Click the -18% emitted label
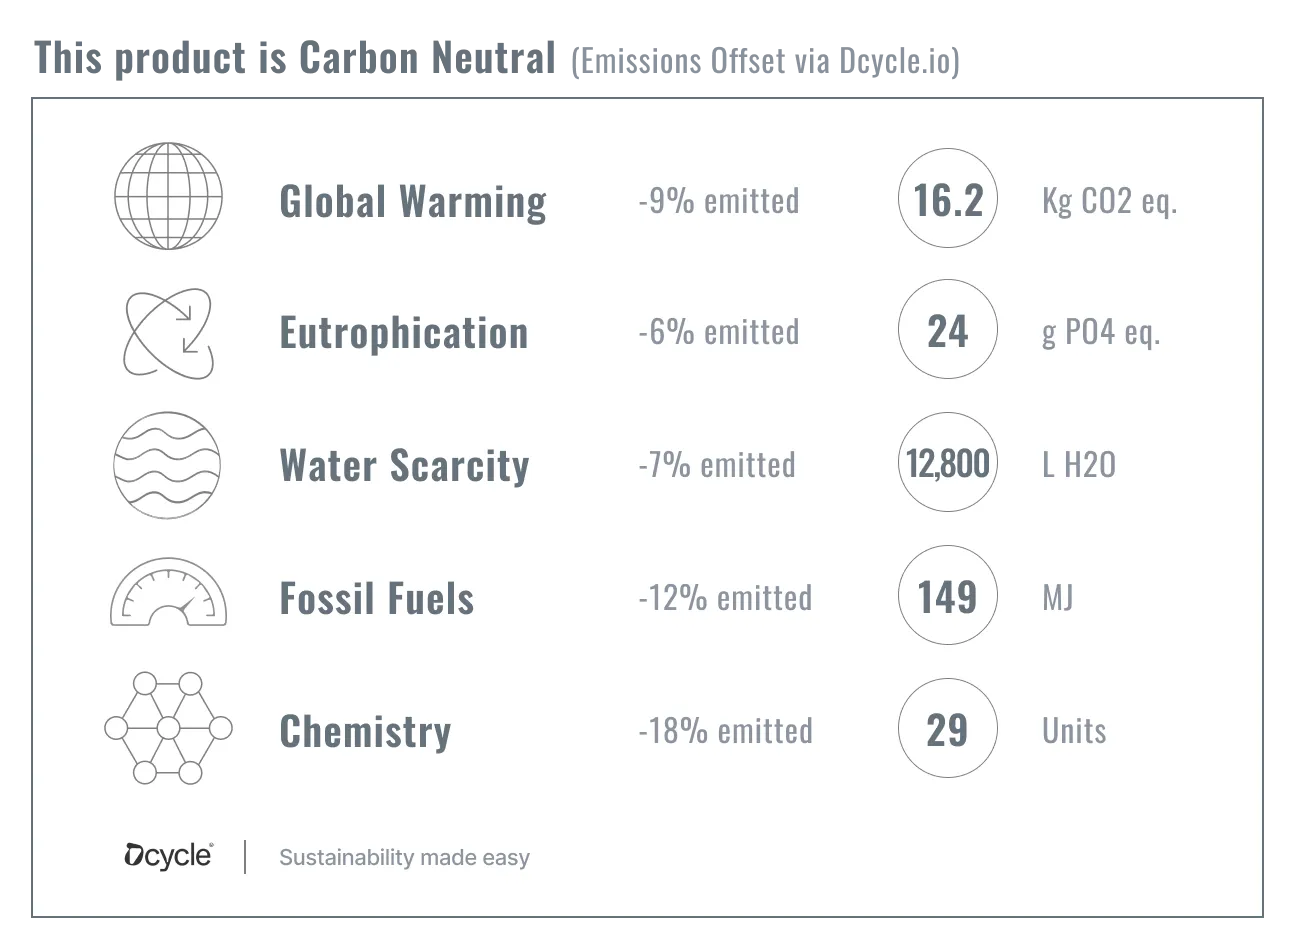1295x949 pixels. coord(725,730)
